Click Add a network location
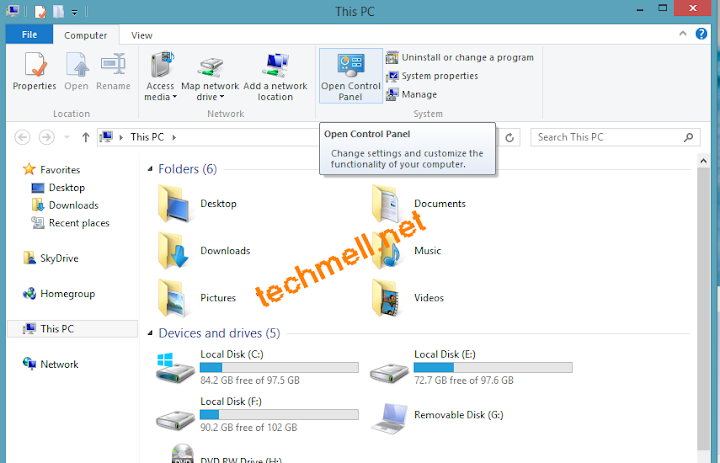The width and height of the screenshot is (720, 463). point(275,76)
